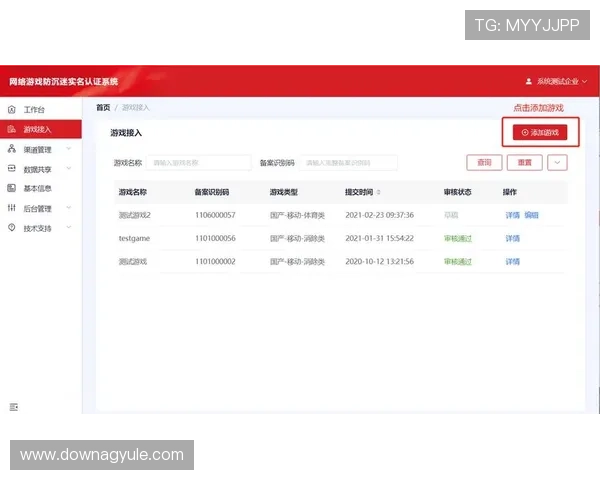Click the user avatar icon in header

529,81
